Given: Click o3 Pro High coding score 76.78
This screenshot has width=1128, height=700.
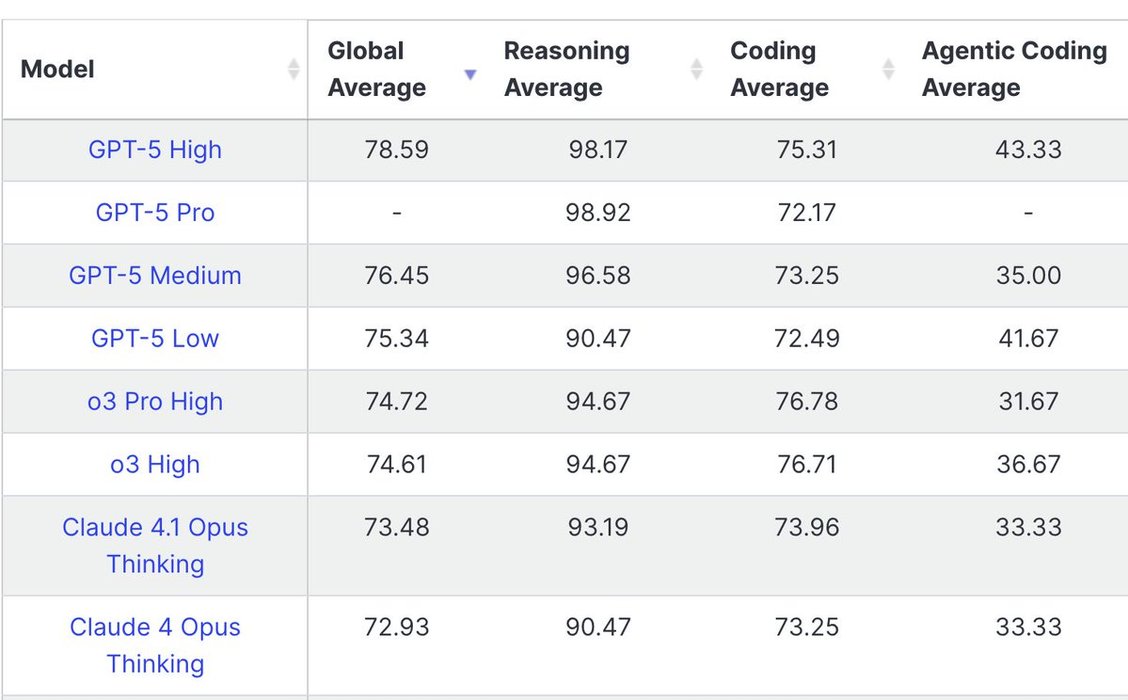Looking at the screenshot, I should (807, 402).
